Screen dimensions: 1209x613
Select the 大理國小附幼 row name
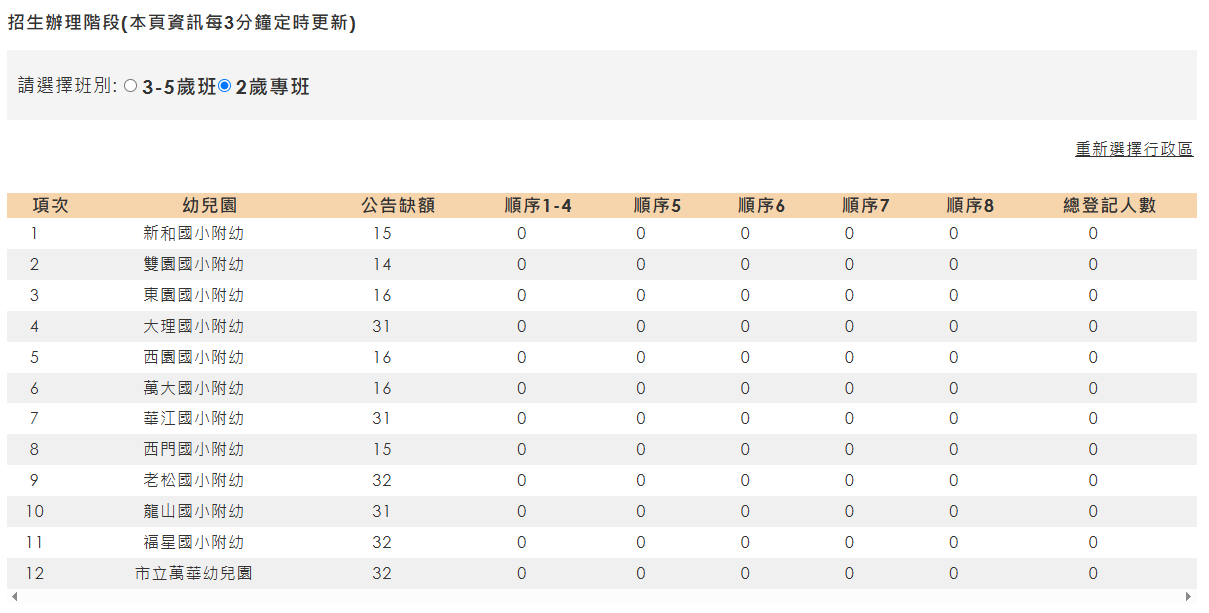click(x=193, y=326)
